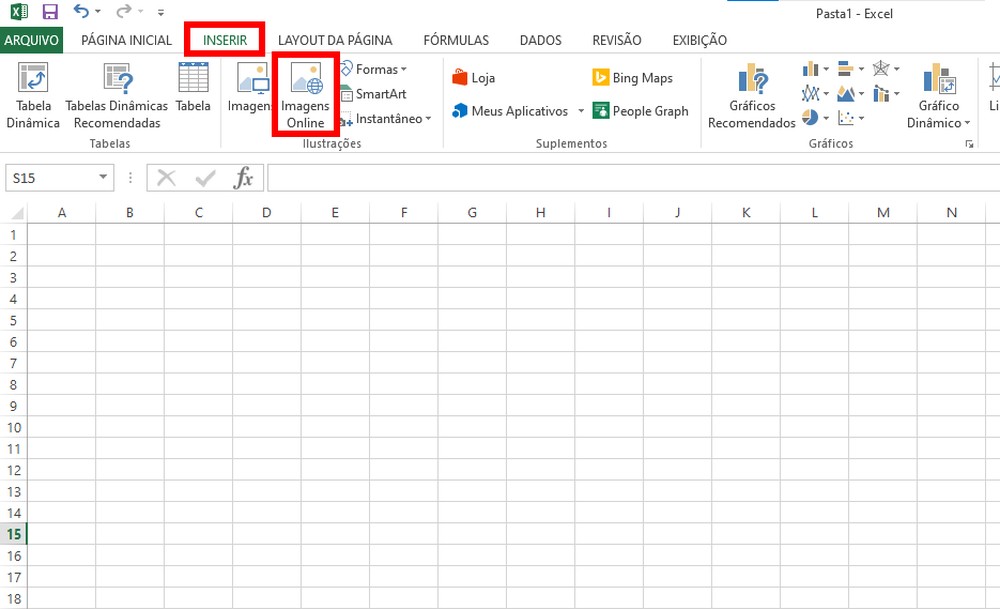Image resolution: width=1000 pixels, height=609 pixels.
Task: Insert a Tabela Dinâmica (PivotTable)
Action: click(x=32, y=94)
